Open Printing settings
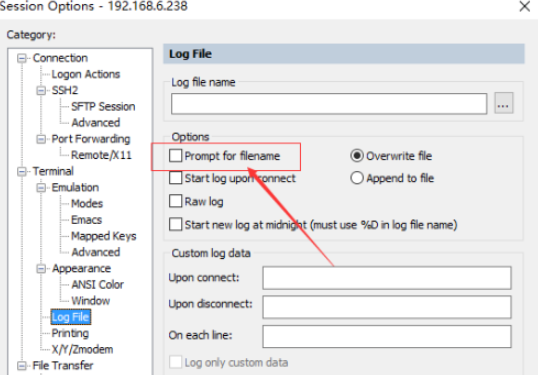 (70, 333)
